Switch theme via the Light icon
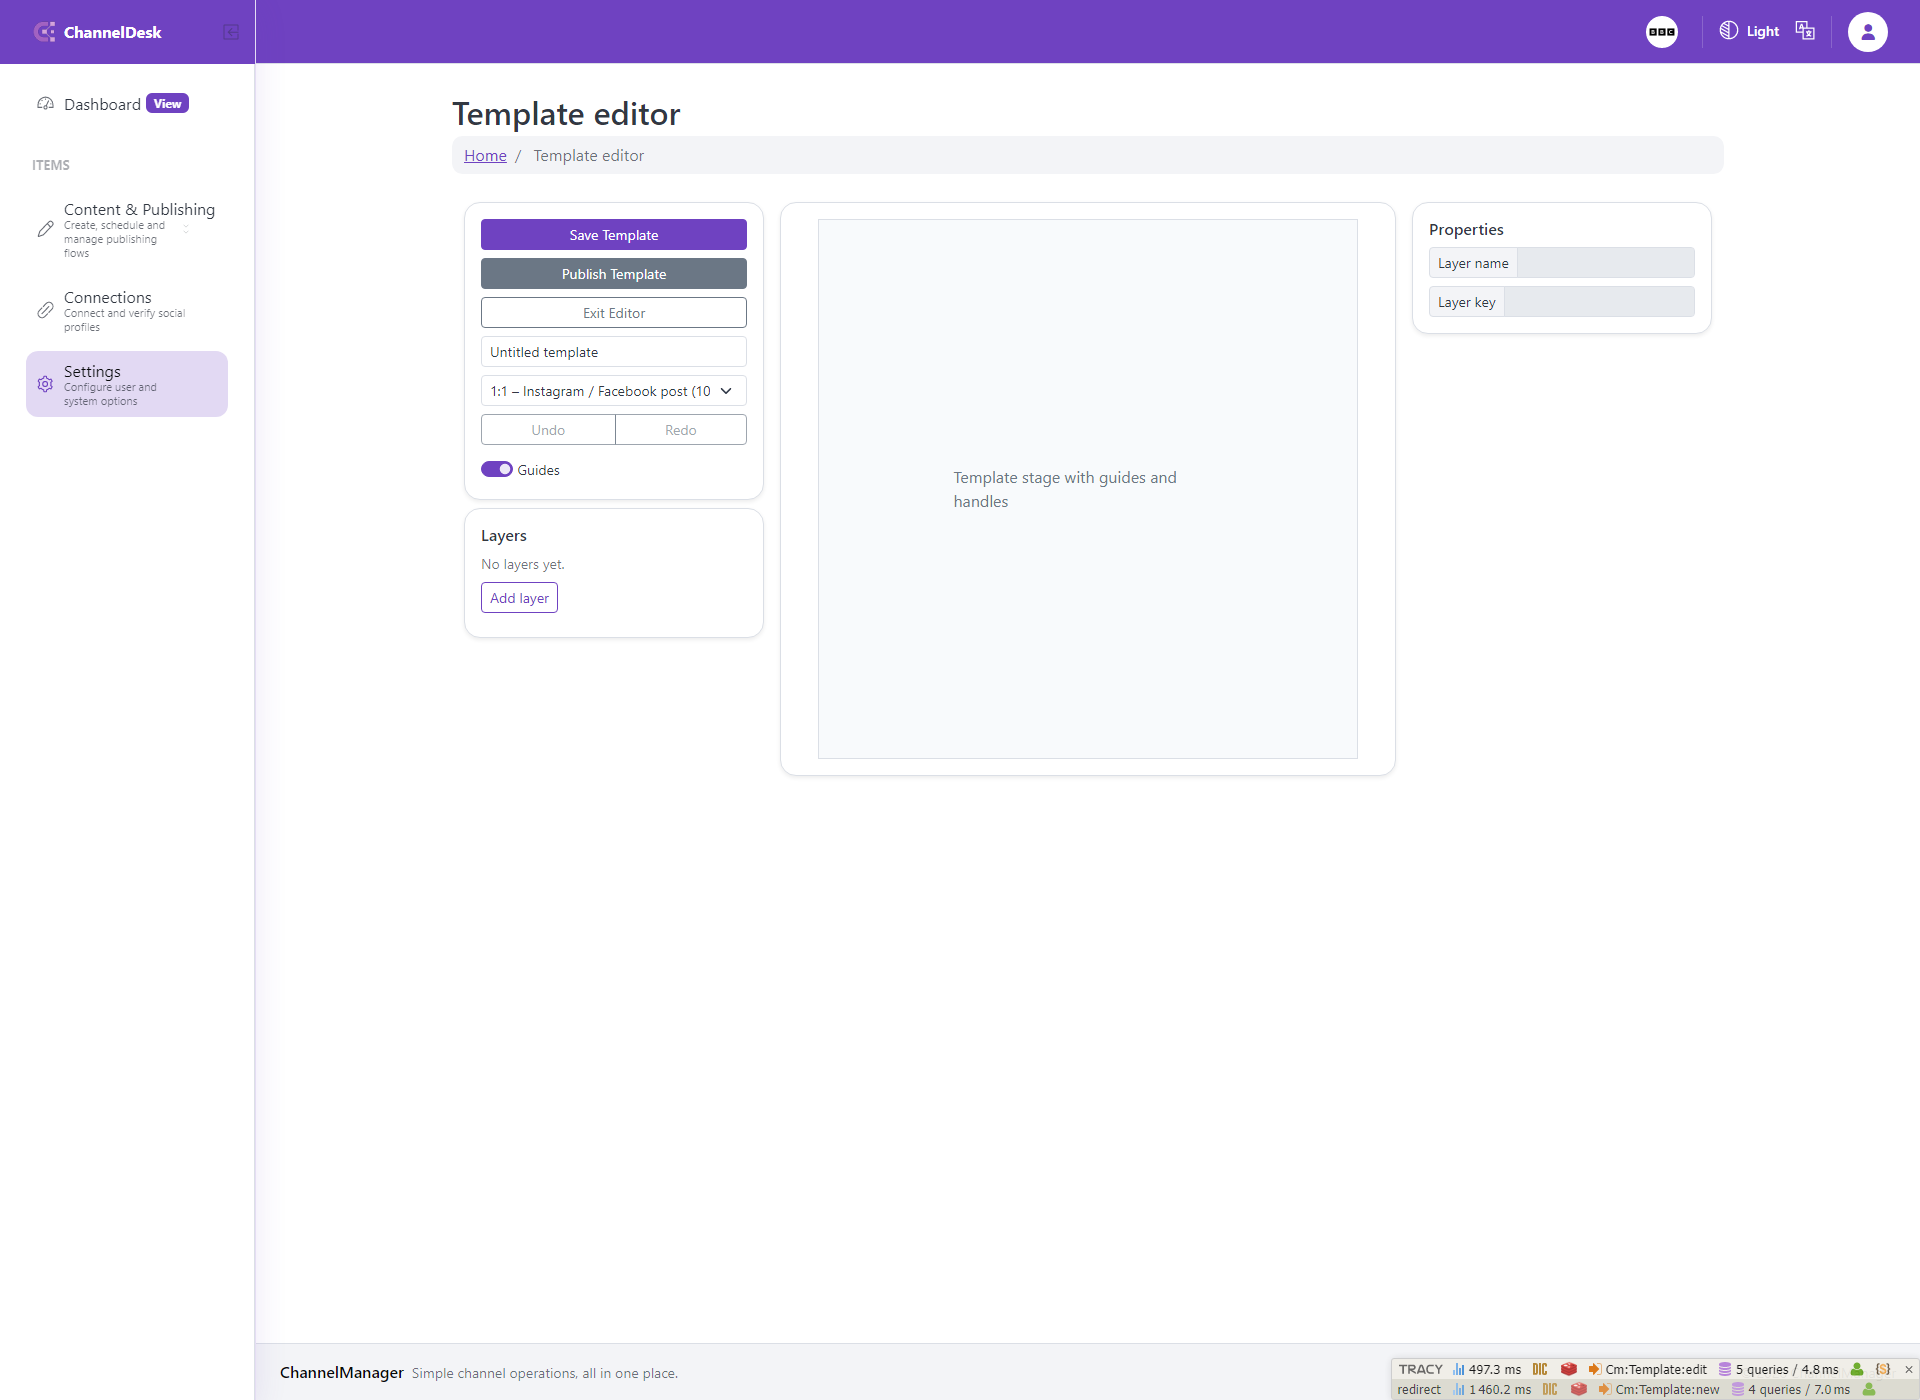Viewport: 1920px width, 1400px height. 1728,31
